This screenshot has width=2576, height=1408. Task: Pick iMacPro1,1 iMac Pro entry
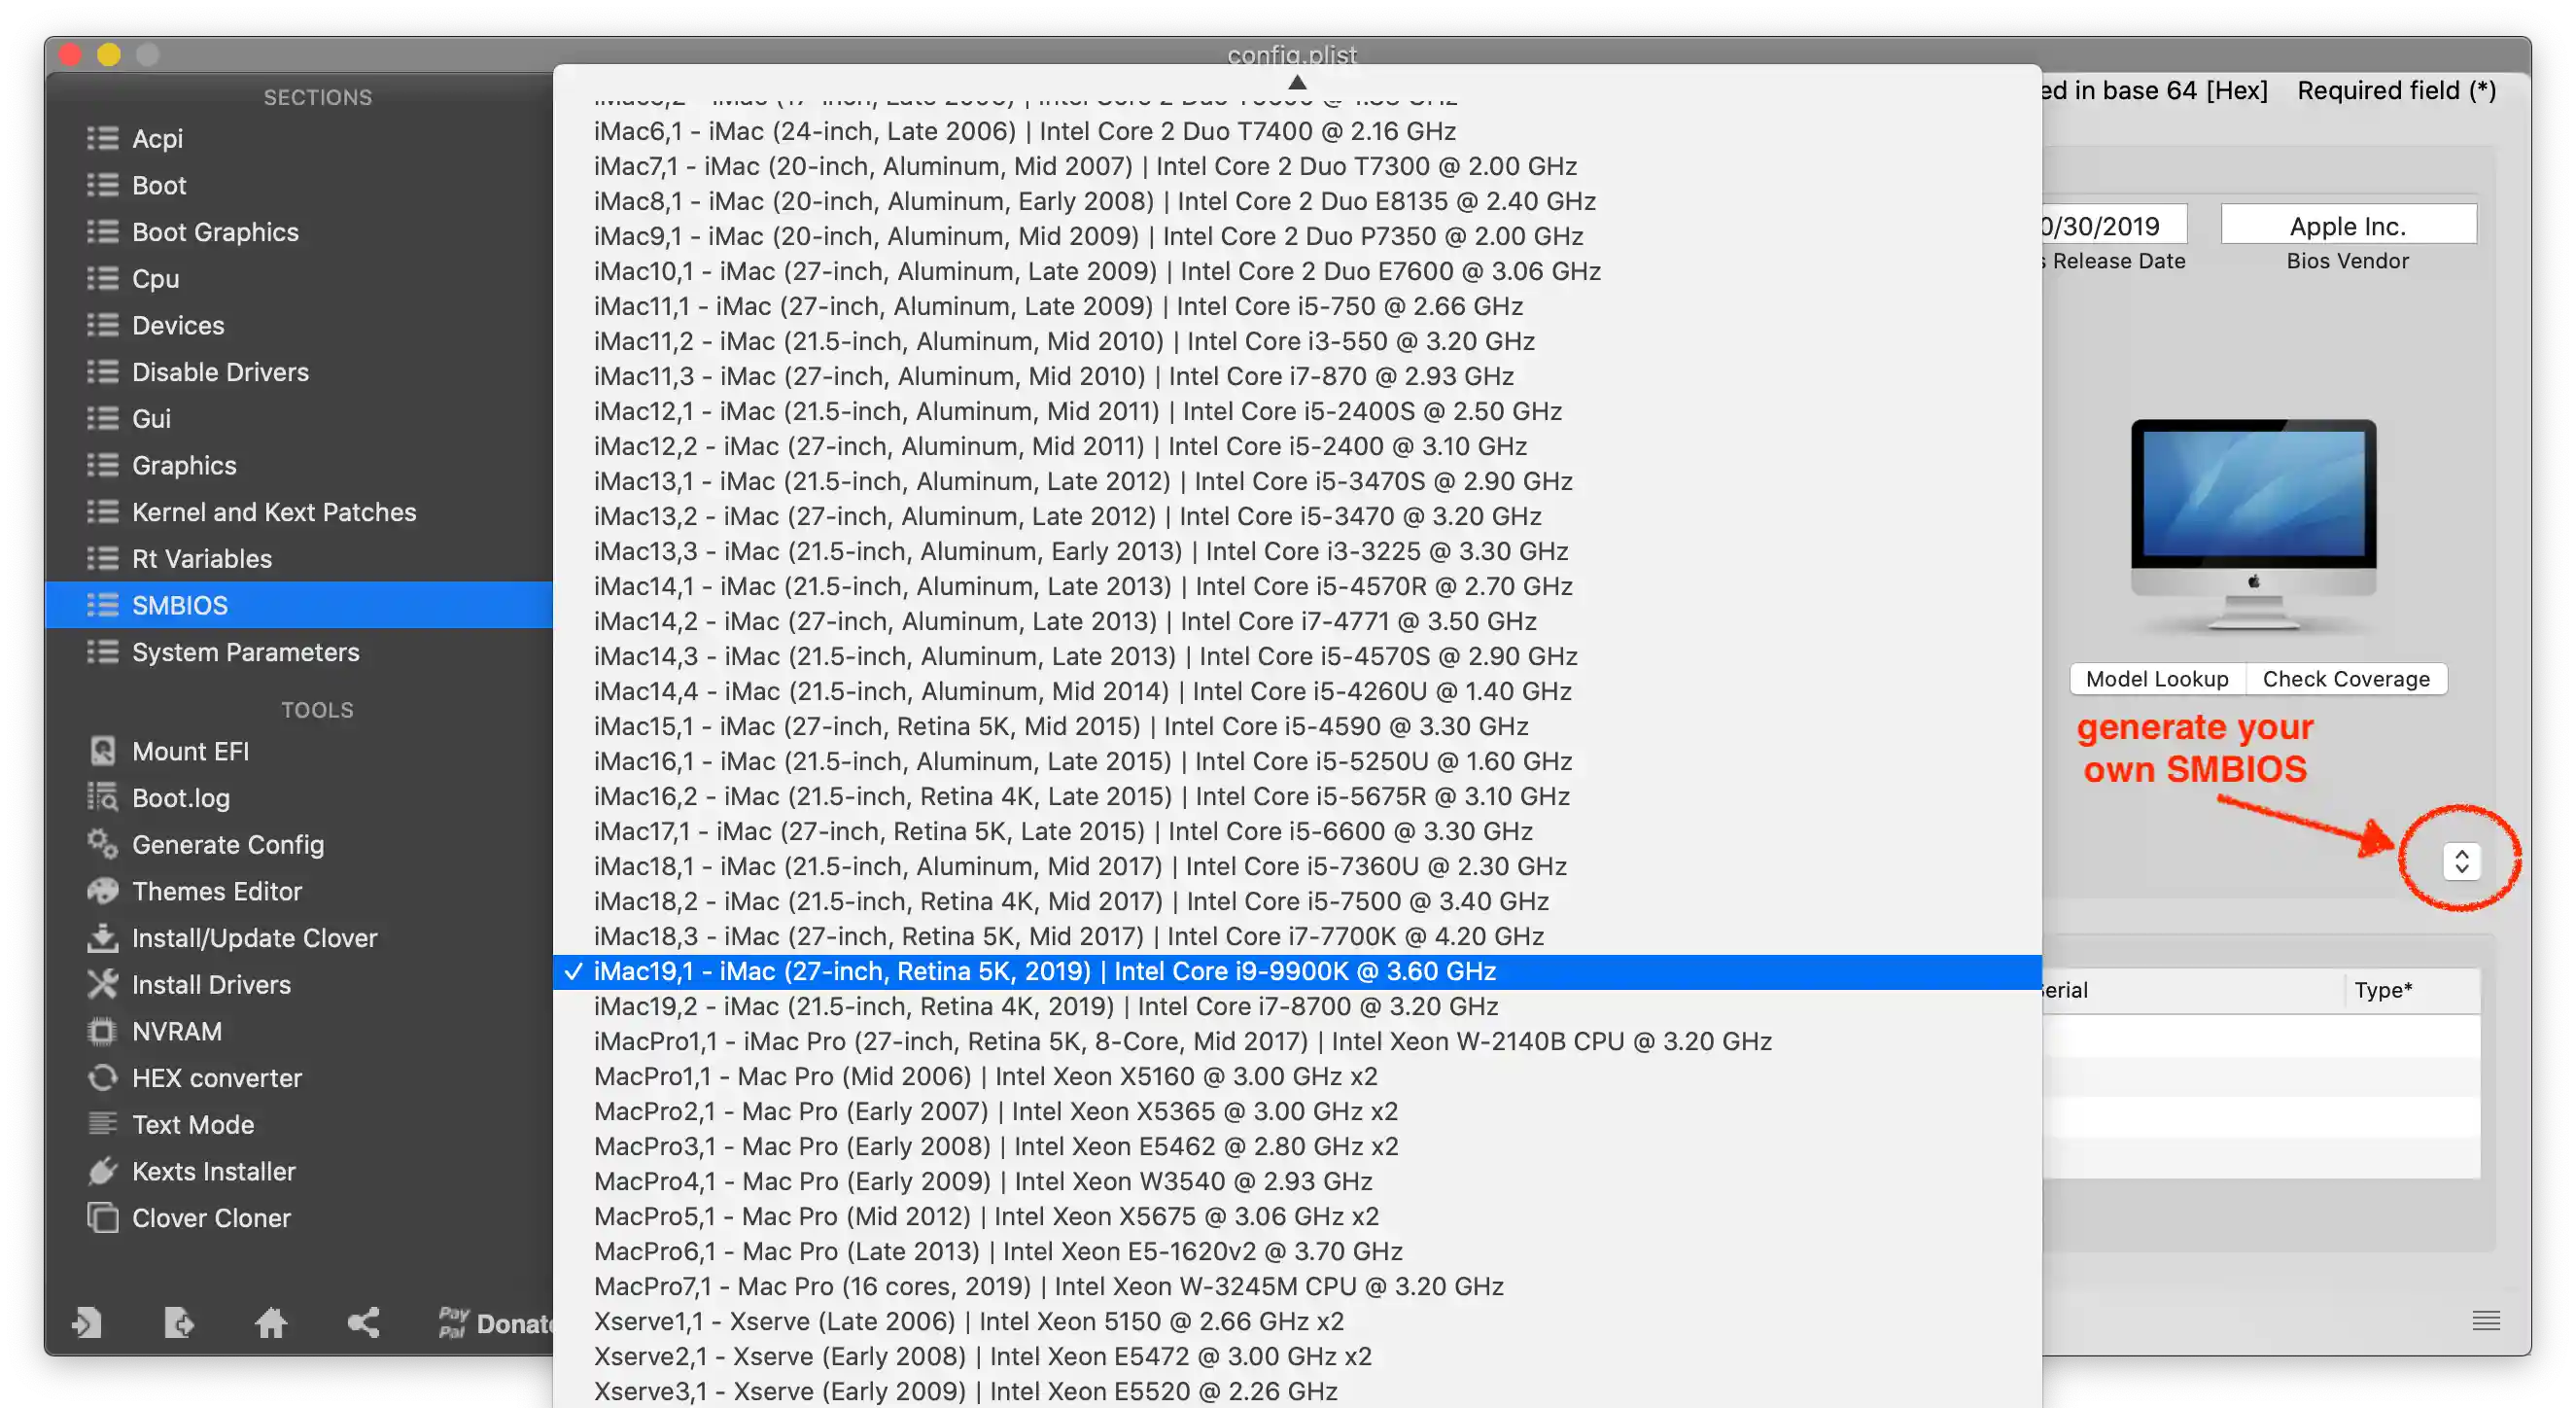point(1182,1041)
